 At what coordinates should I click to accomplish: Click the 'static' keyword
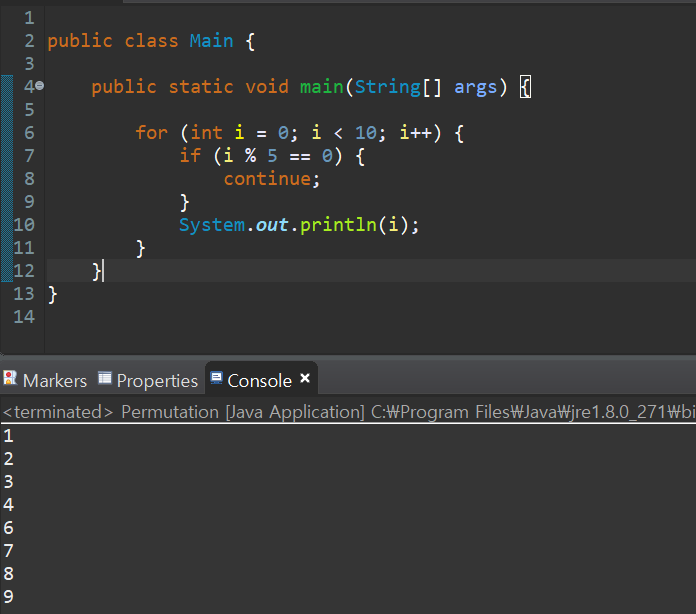[201, 87]
